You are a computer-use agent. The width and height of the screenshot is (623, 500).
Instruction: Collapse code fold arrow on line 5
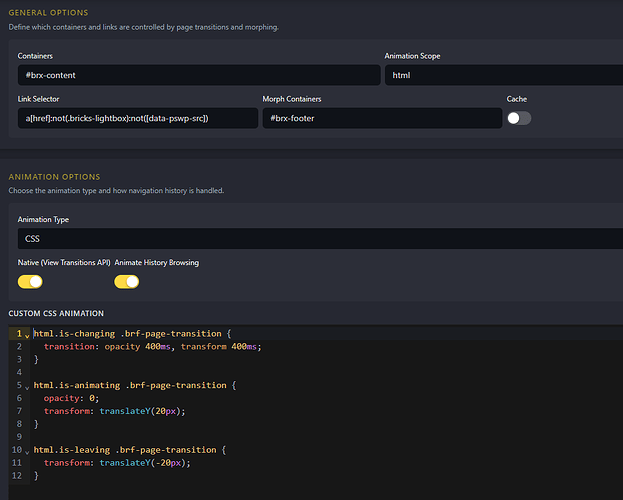pos(27,387)
